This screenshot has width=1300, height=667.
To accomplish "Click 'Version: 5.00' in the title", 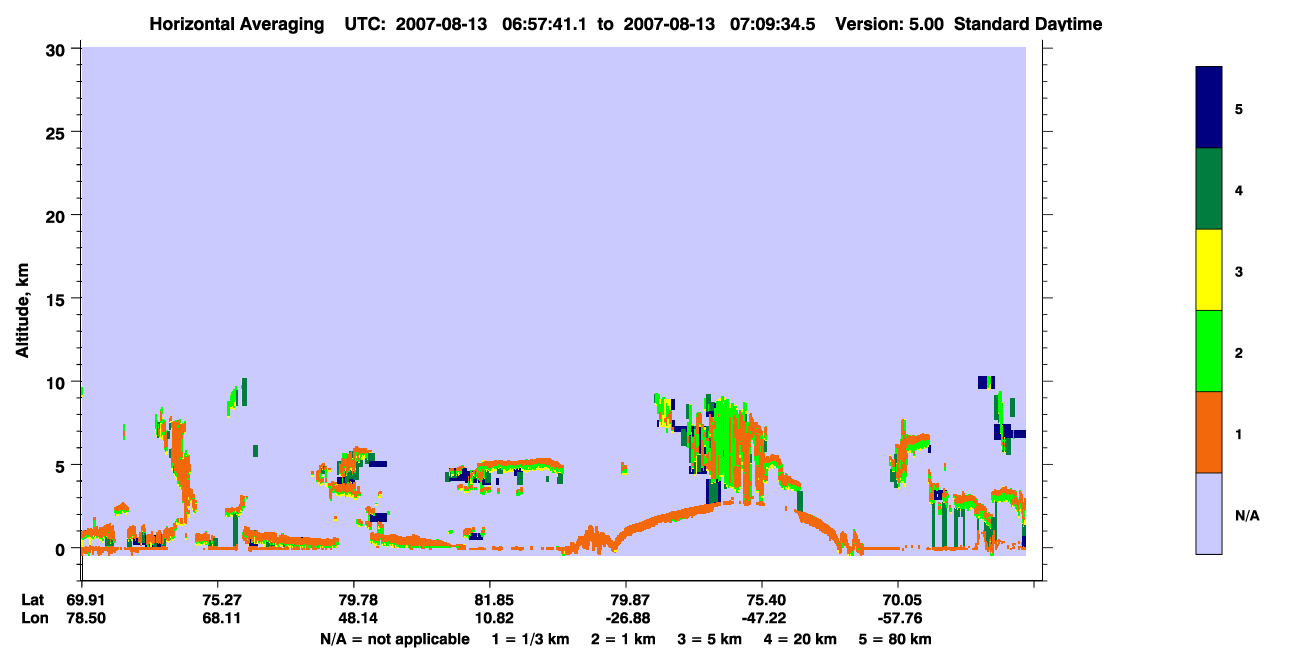I will tap(889, 23).
